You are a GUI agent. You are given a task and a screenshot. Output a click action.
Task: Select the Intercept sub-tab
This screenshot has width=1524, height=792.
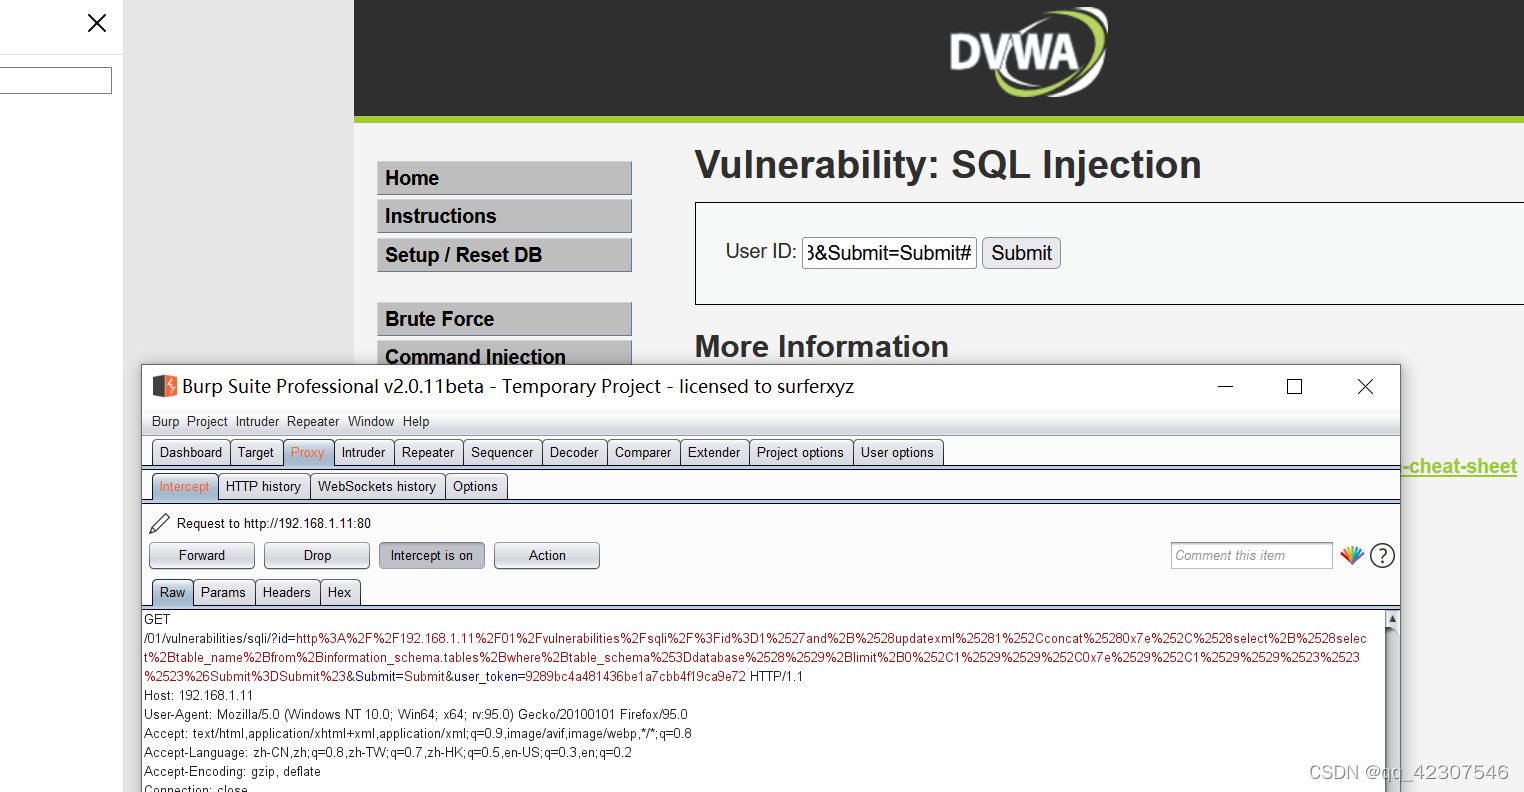tap(185, 486)
